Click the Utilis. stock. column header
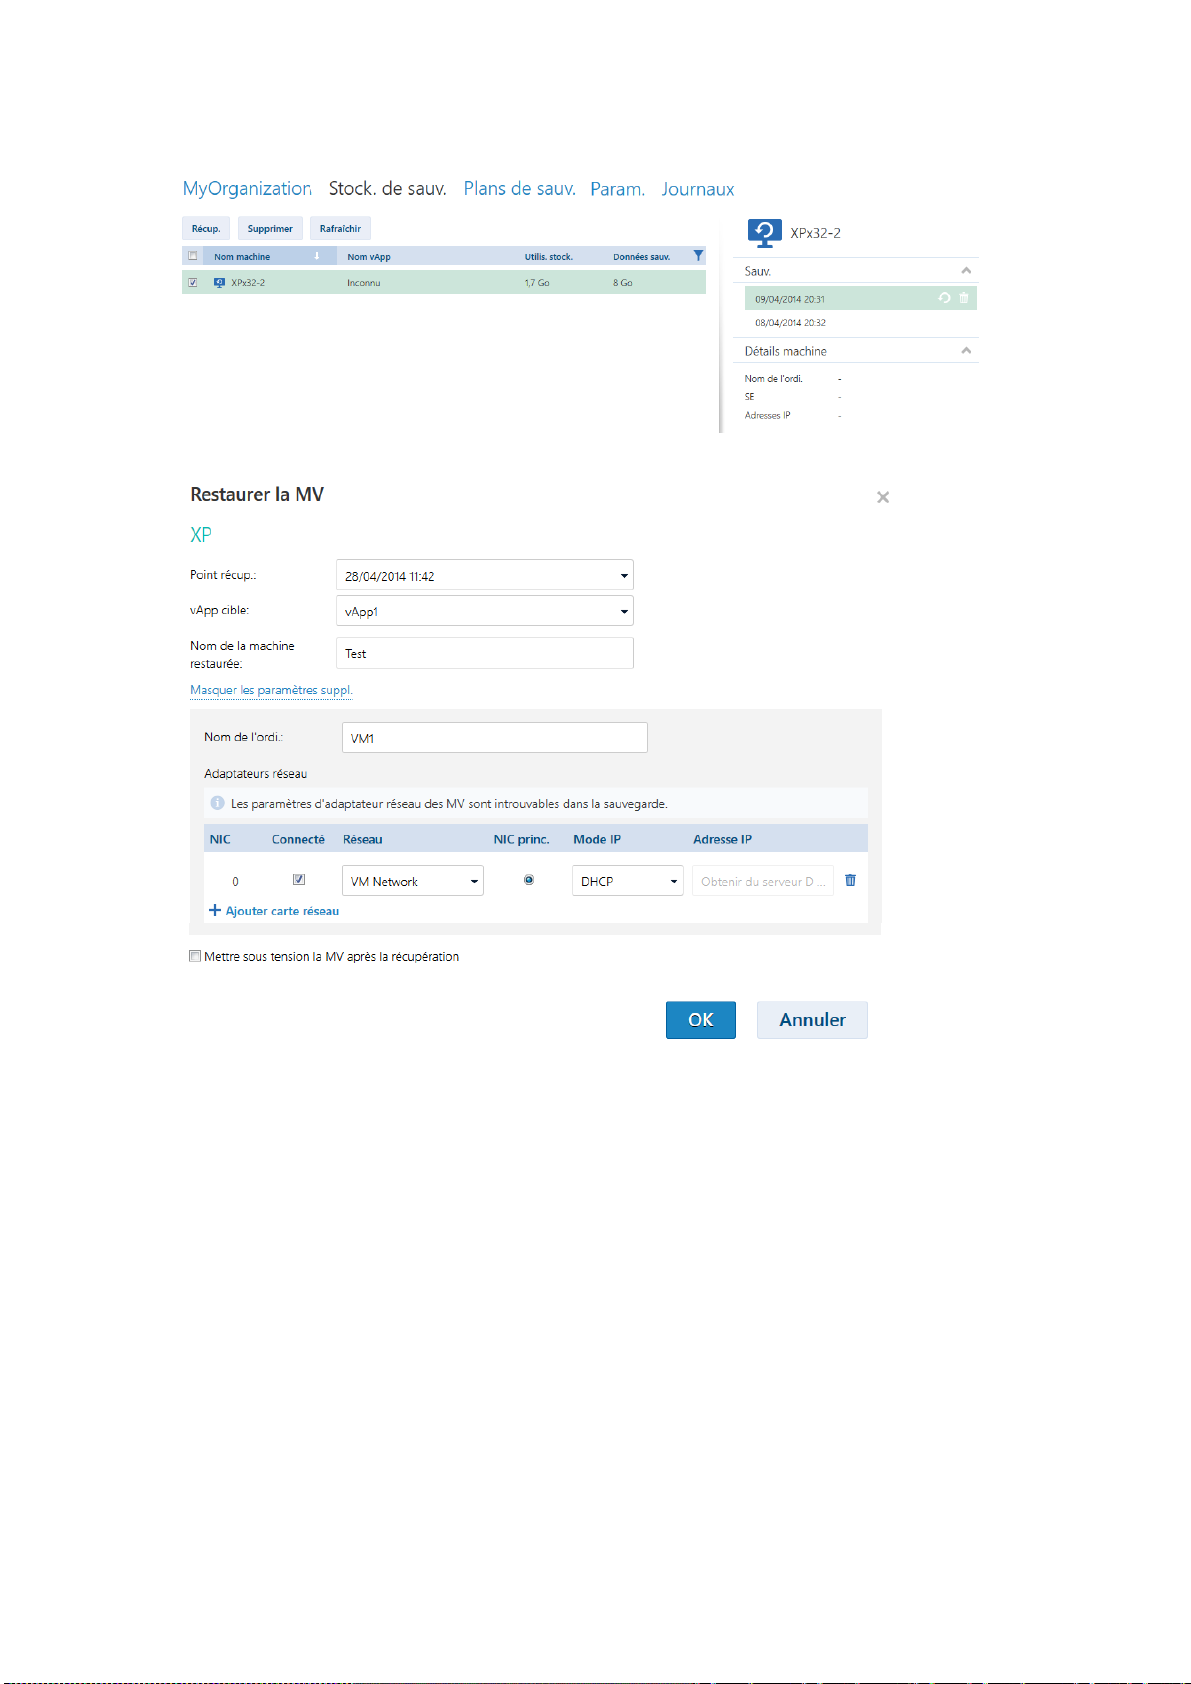The height and width of the screenshot is (1684, 1191). 549,257
